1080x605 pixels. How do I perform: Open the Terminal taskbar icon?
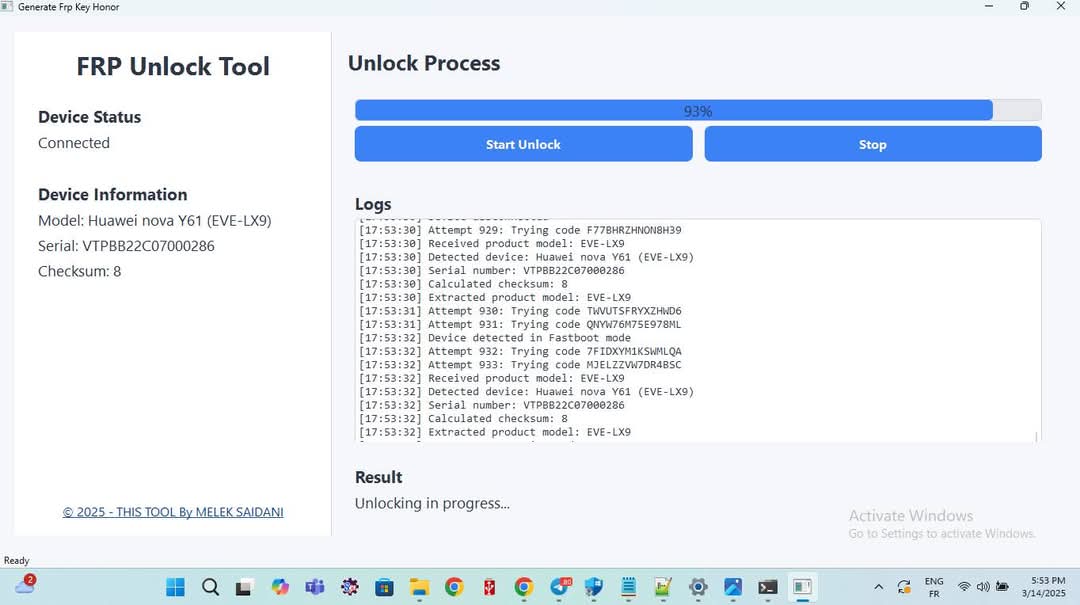pyautogui.click(x=768, y=587)
